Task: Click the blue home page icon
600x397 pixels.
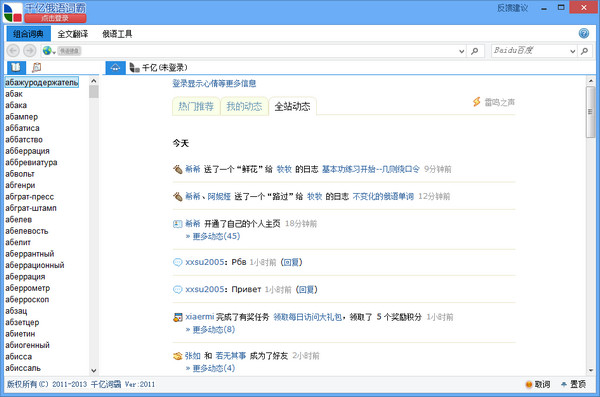Action: pyautogui.click(x=115, y=67)
